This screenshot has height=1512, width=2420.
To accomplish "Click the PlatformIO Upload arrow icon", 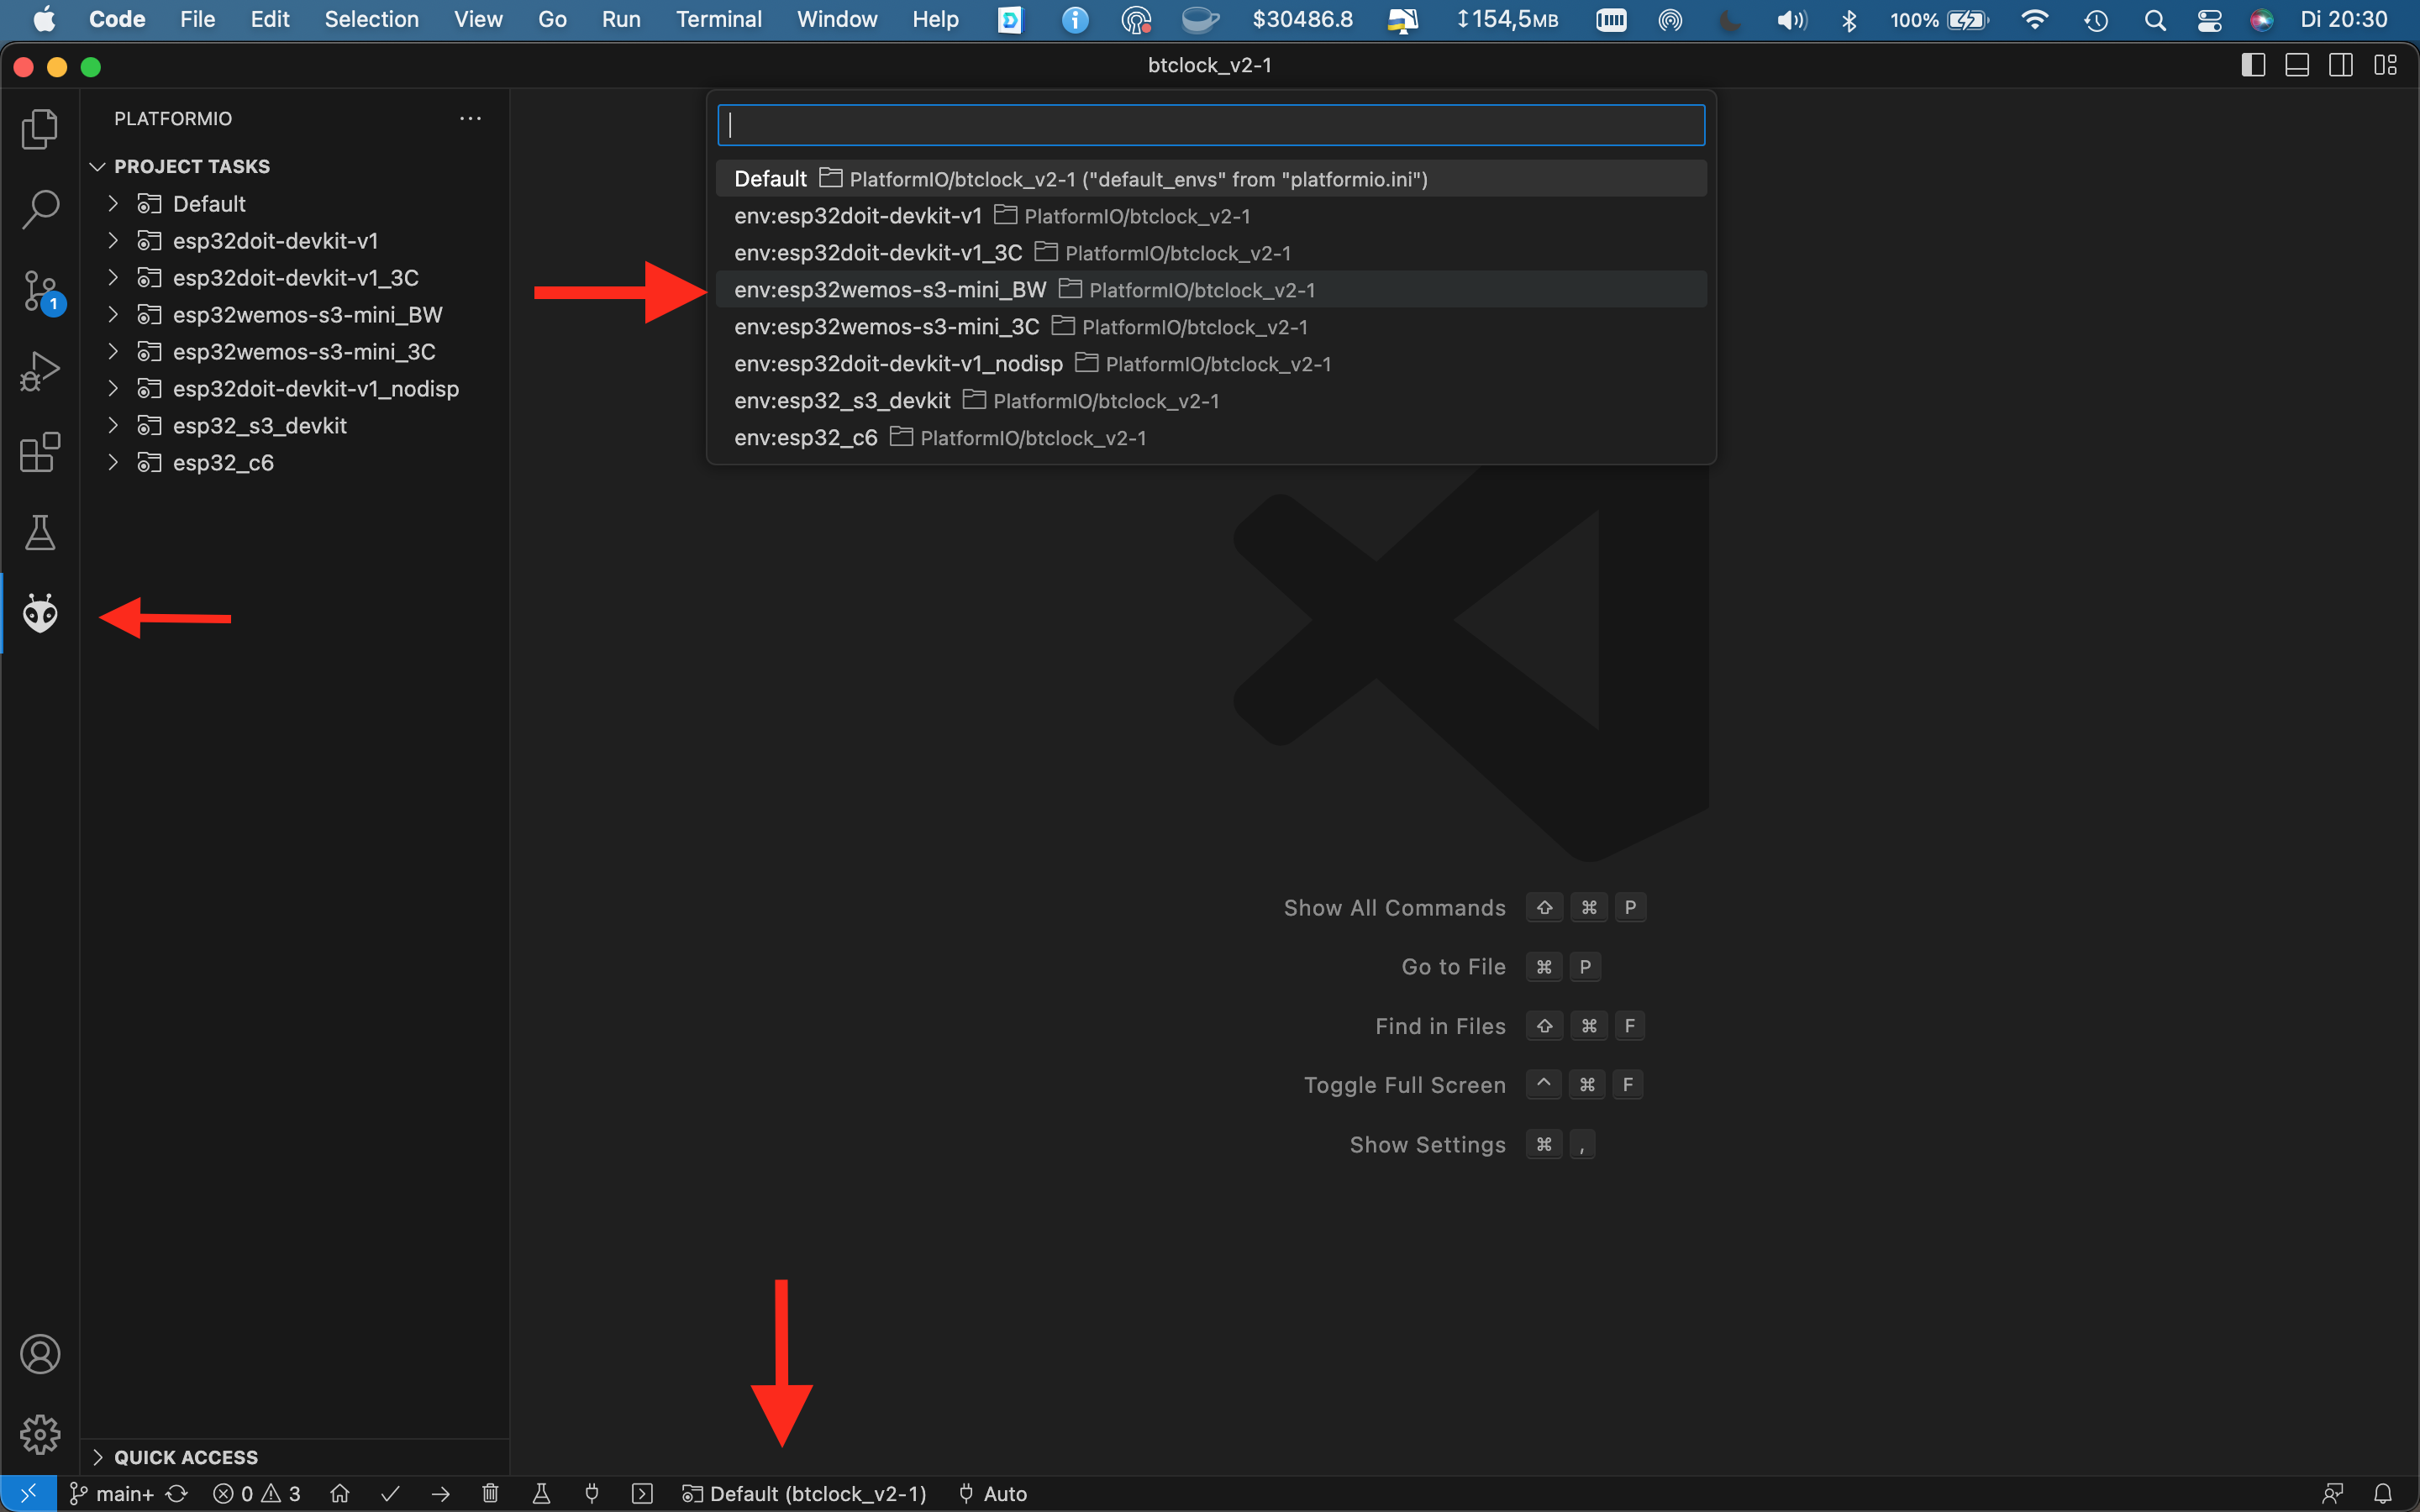I will pyautogui.click(x=440, y=1493).
